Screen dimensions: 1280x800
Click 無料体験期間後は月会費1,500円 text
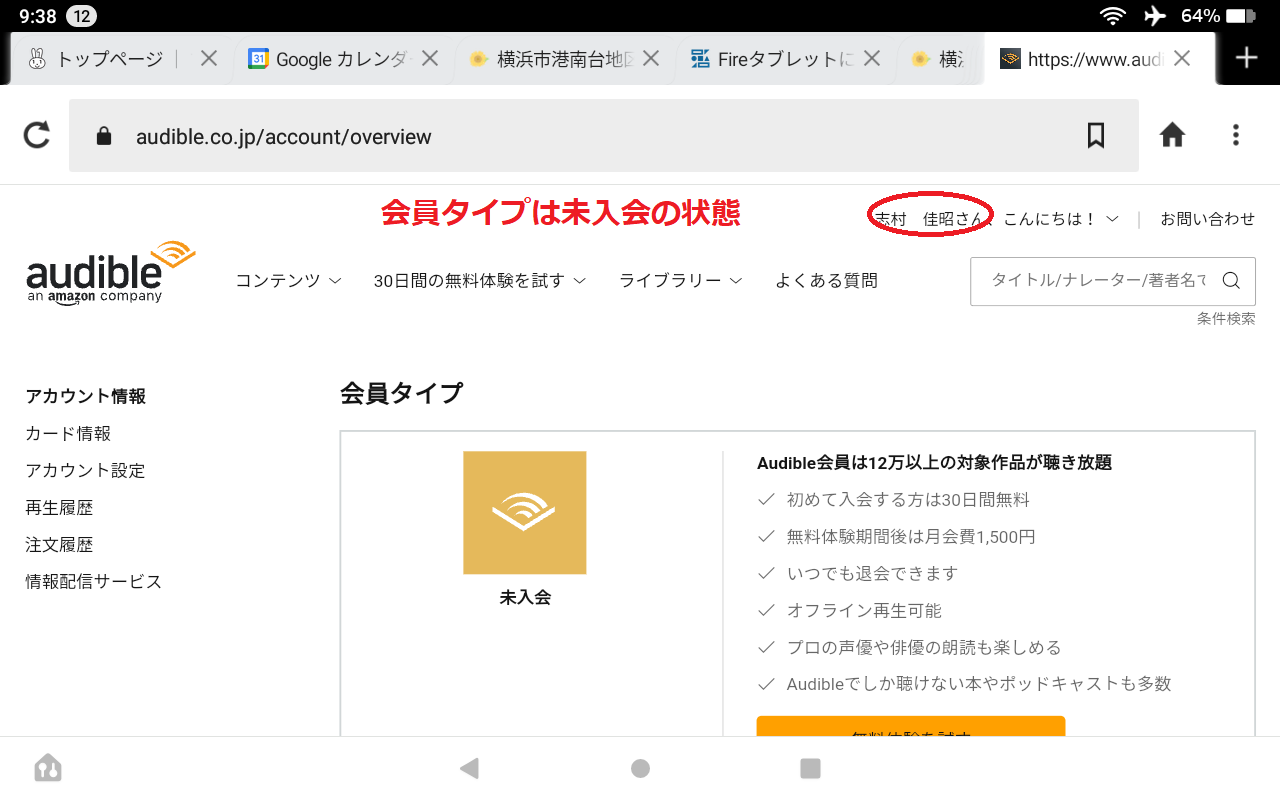pyautogui.click(x=911, y=537)
